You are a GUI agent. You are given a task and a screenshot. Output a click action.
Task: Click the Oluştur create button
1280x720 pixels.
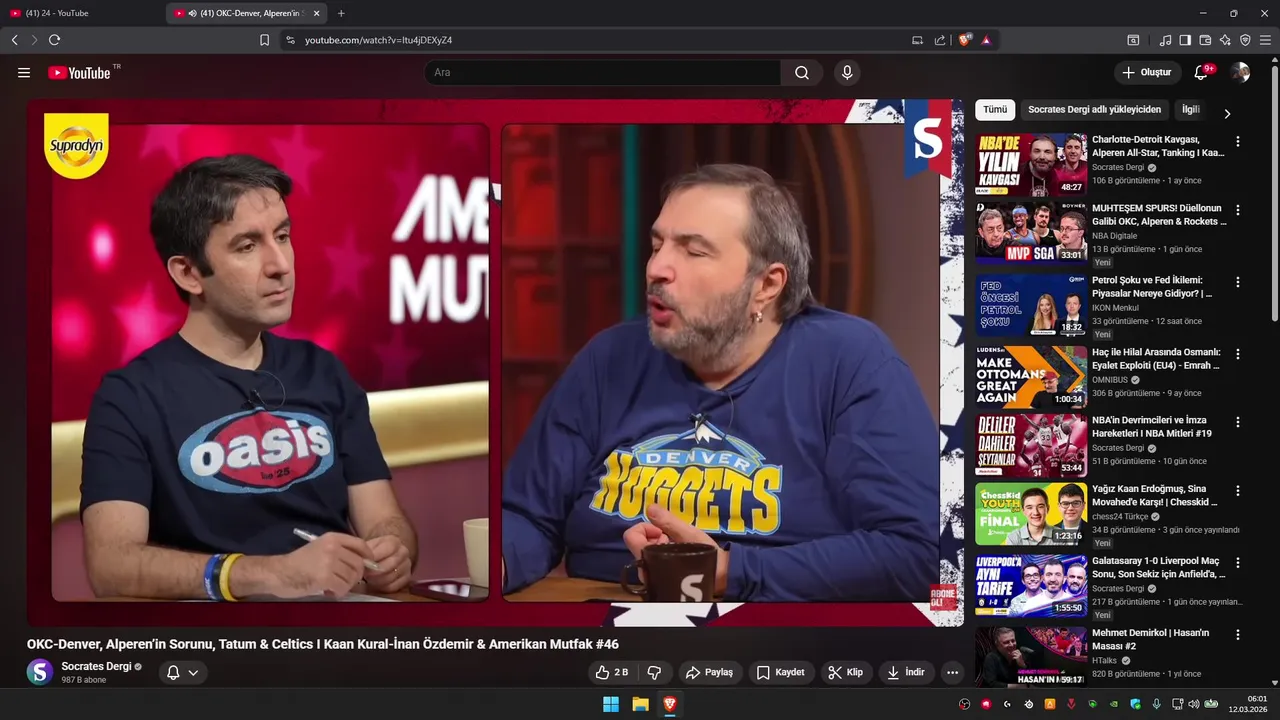1146,72
